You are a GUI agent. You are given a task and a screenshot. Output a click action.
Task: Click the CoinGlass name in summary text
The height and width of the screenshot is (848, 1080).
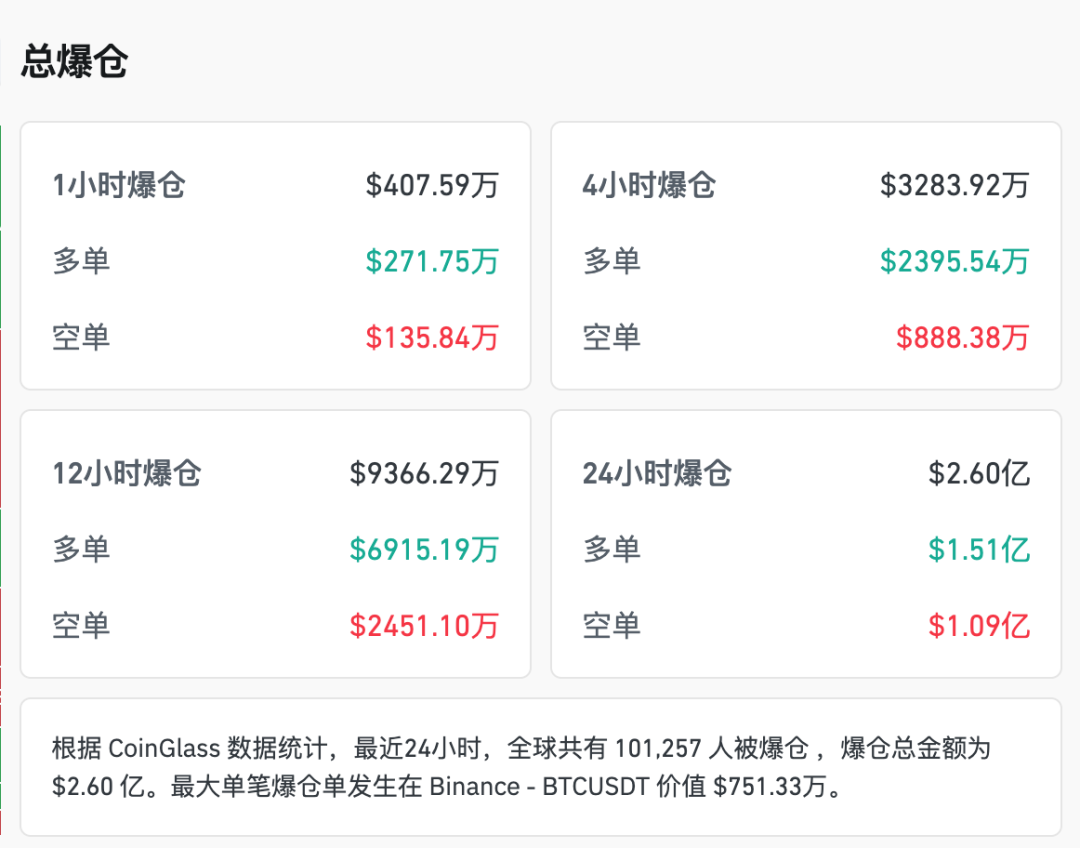click(x=163, y=748)
